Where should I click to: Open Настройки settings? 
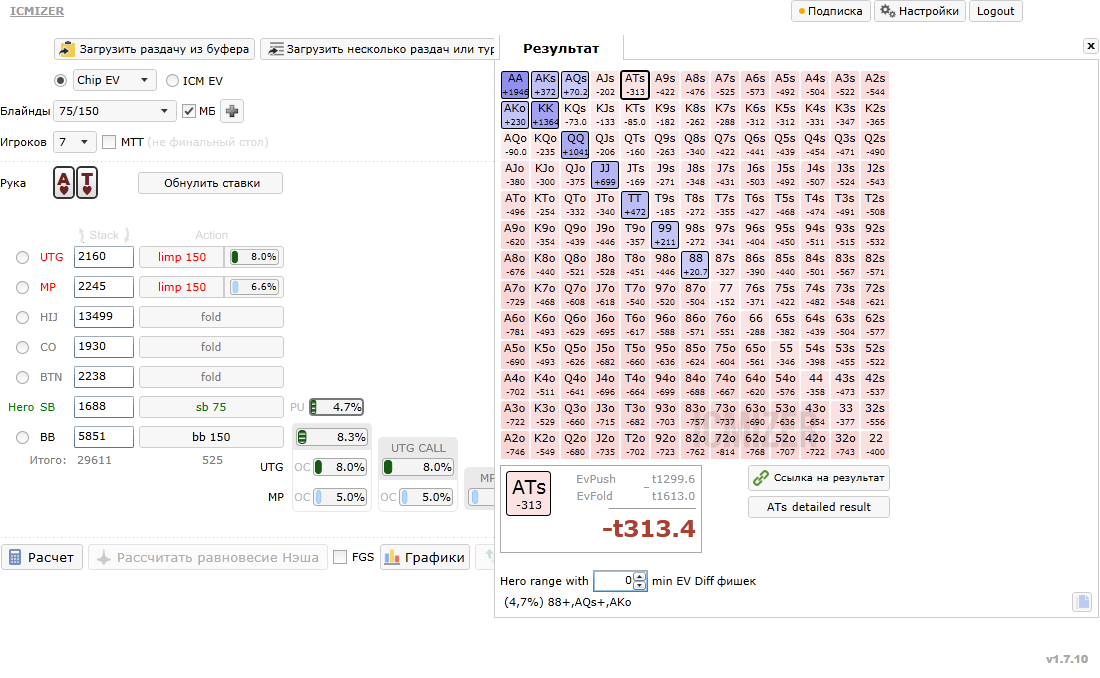(x=920, y=11)
